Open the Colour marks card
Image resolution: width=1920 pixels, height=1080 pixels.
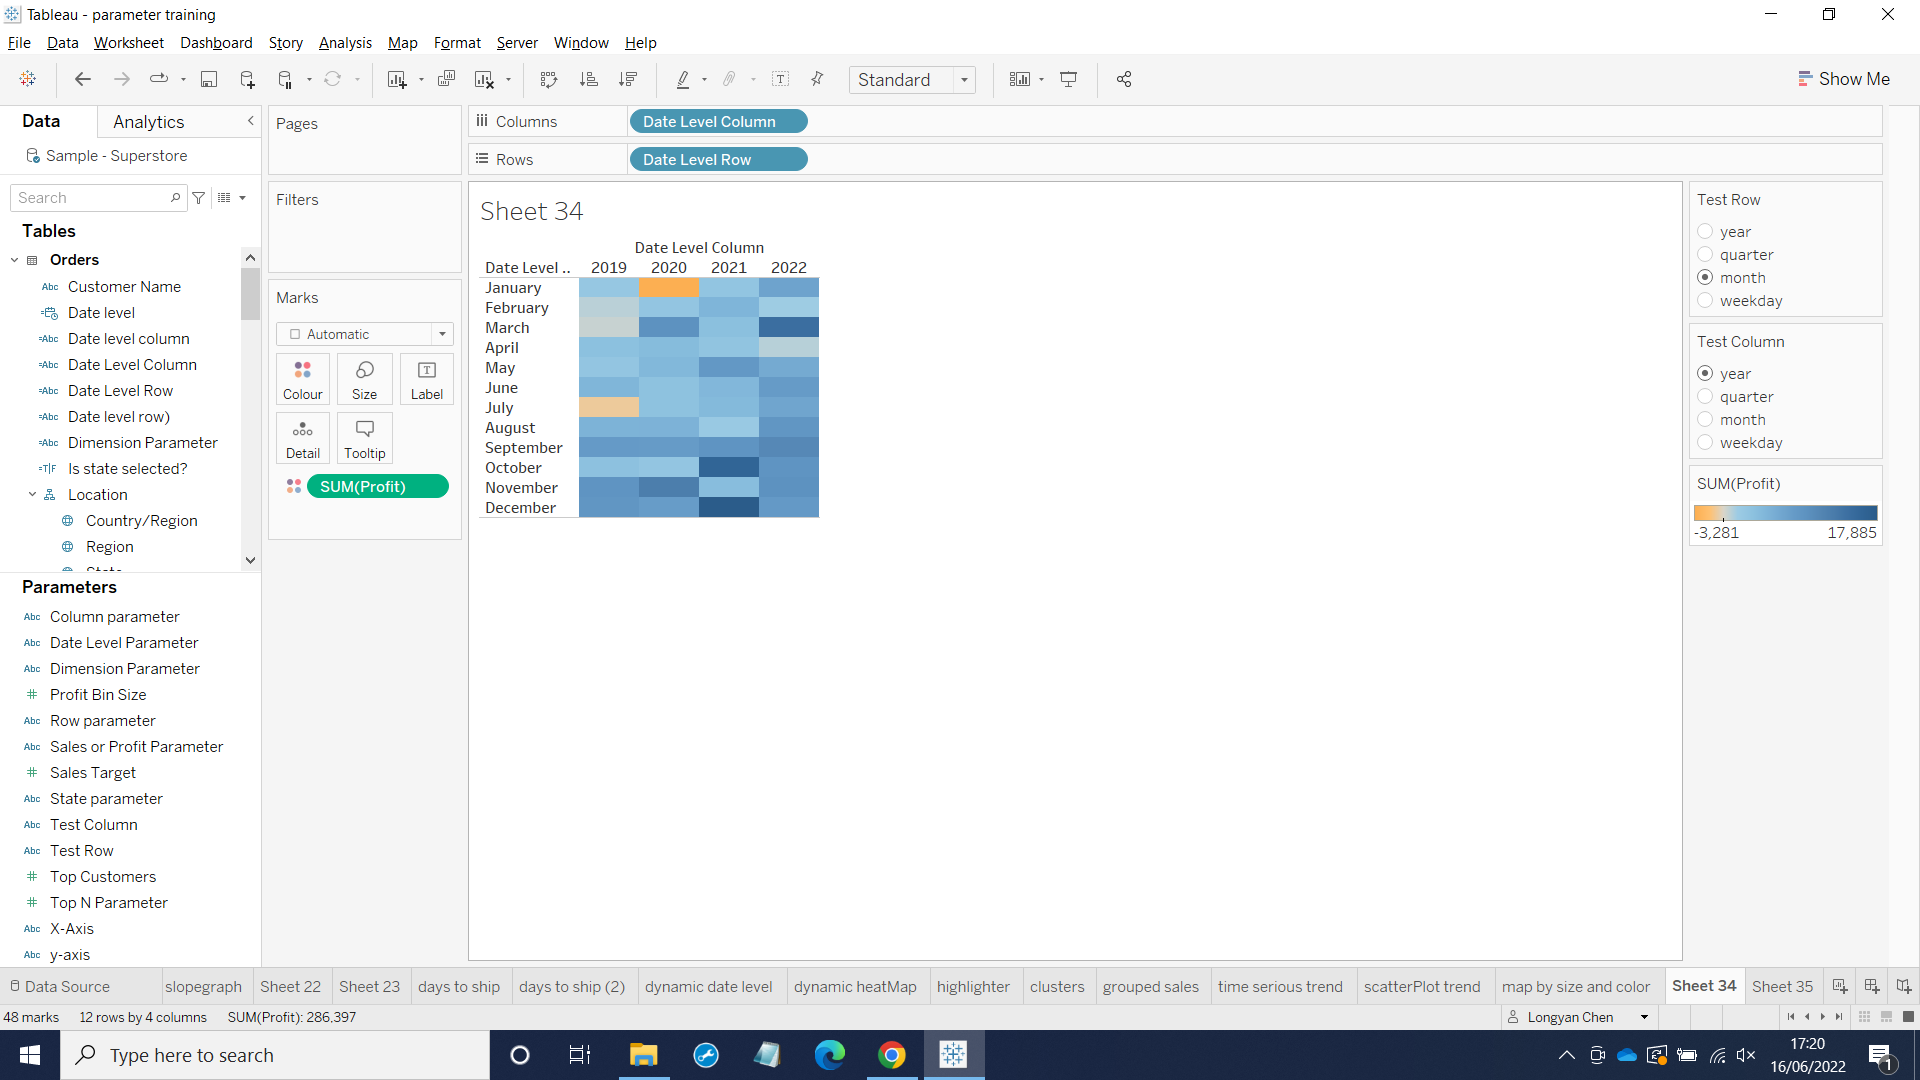click(302, 379)
